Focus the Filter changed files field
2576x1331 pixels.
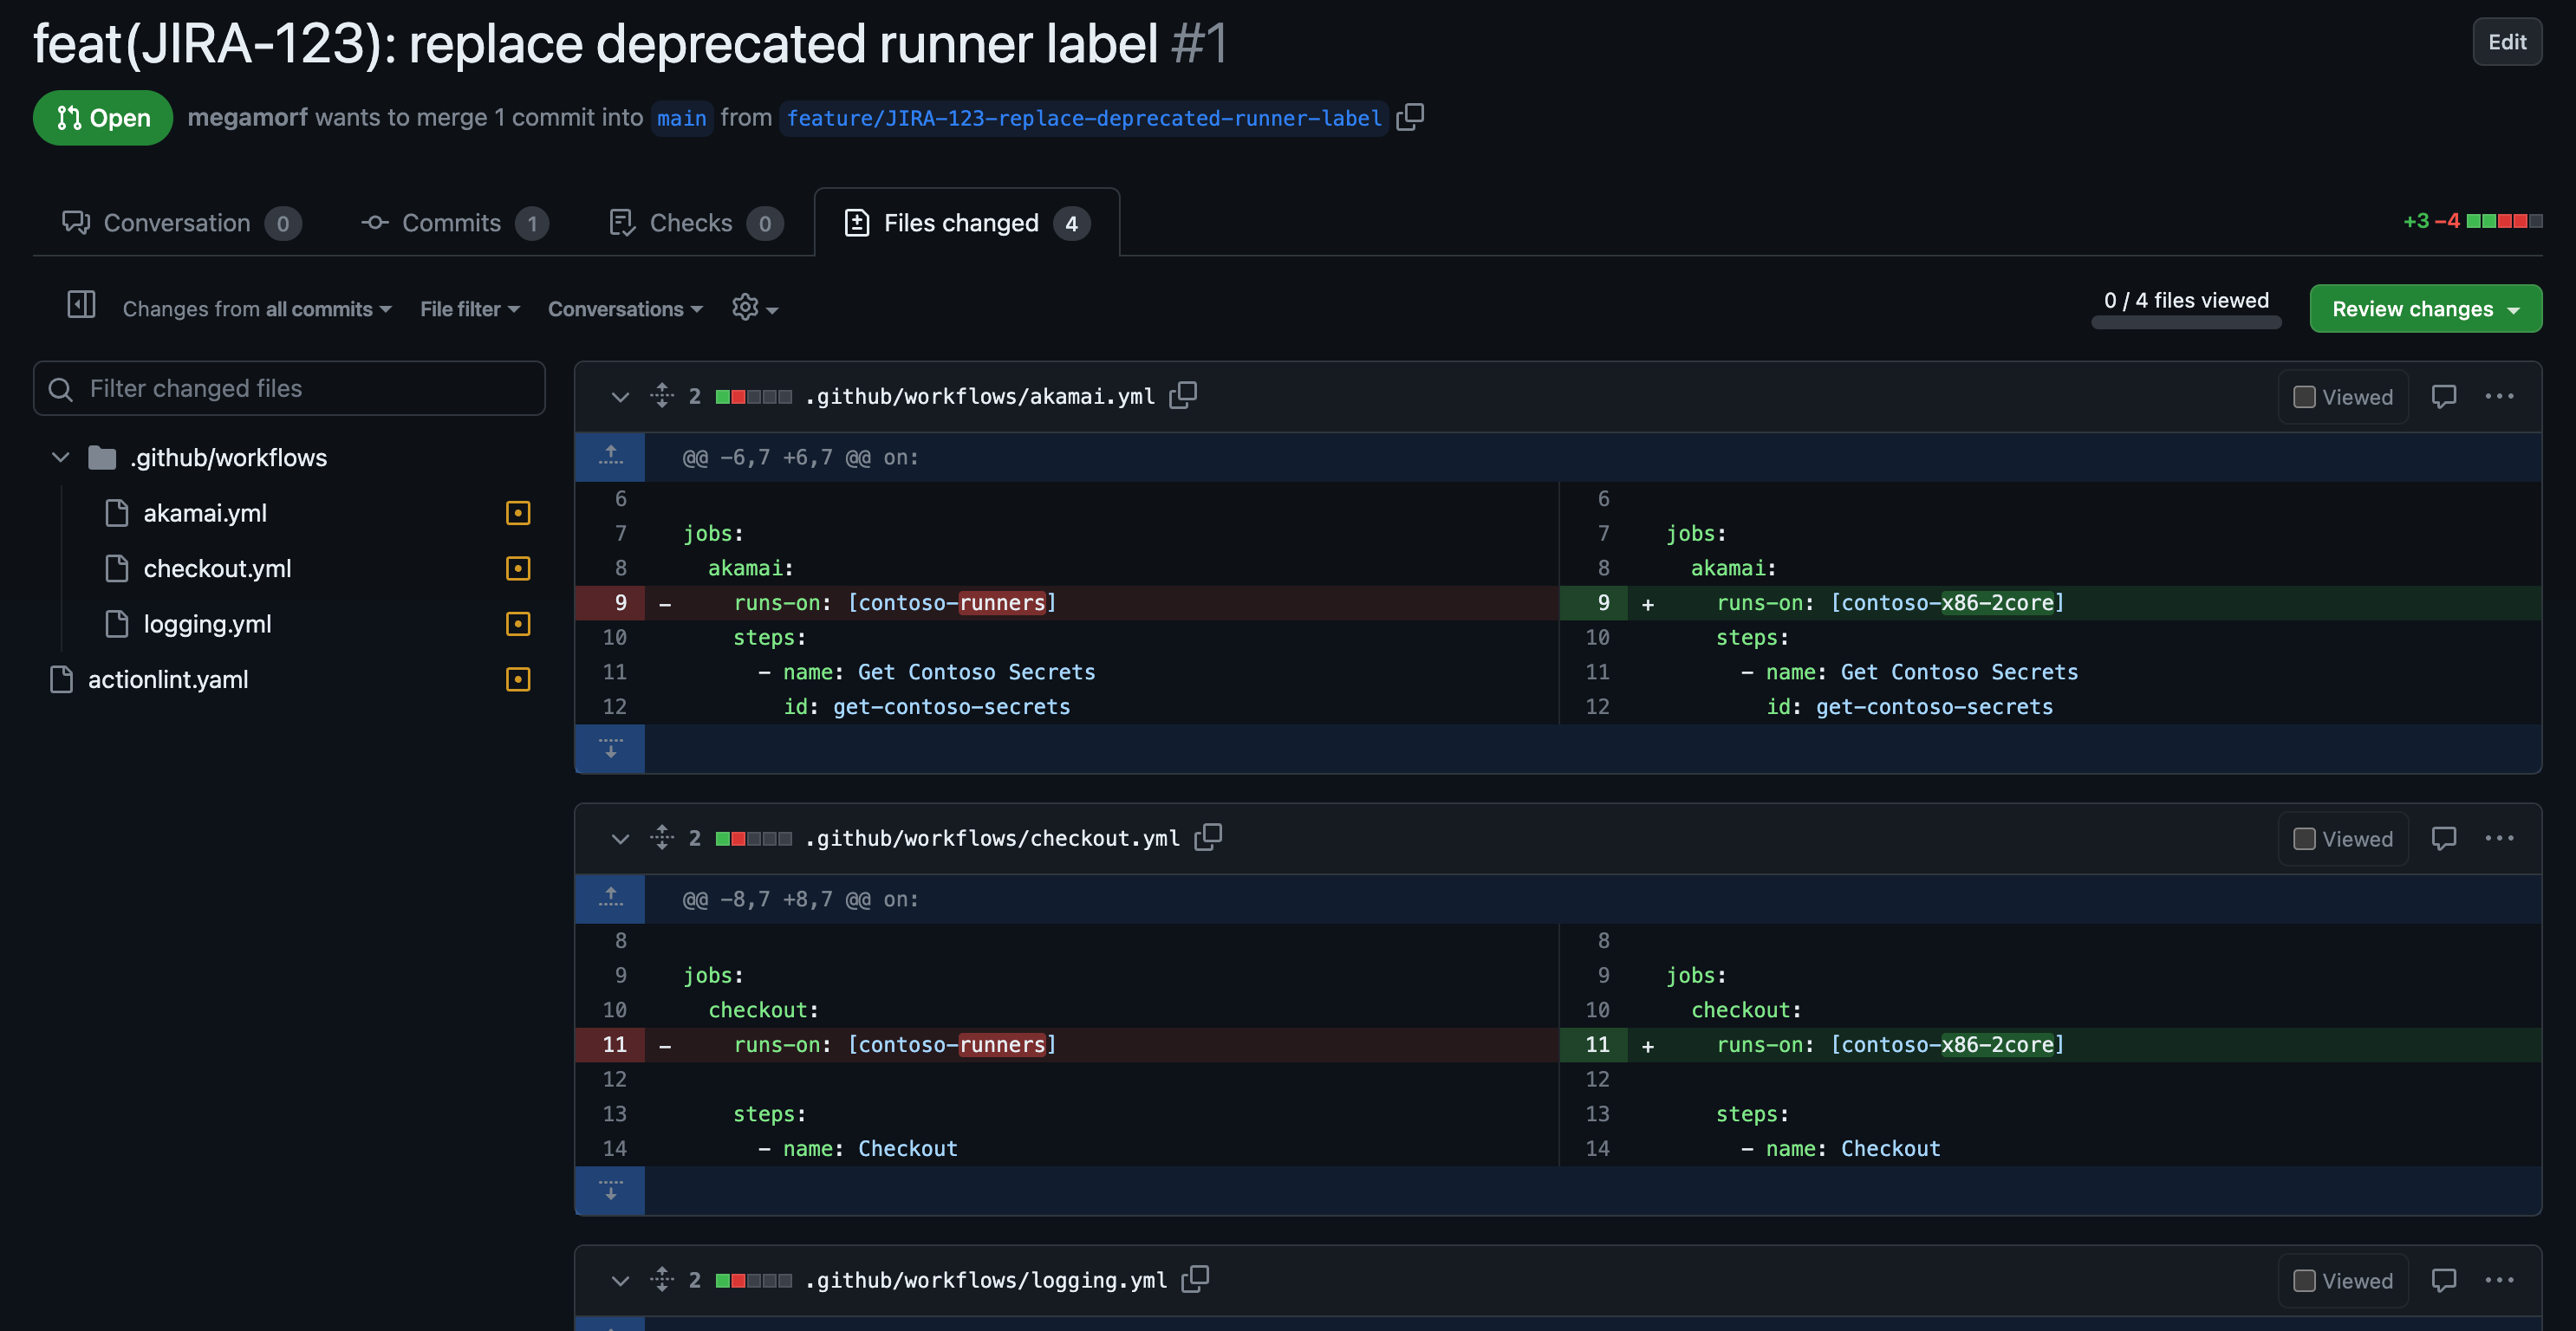click(290, 389)
